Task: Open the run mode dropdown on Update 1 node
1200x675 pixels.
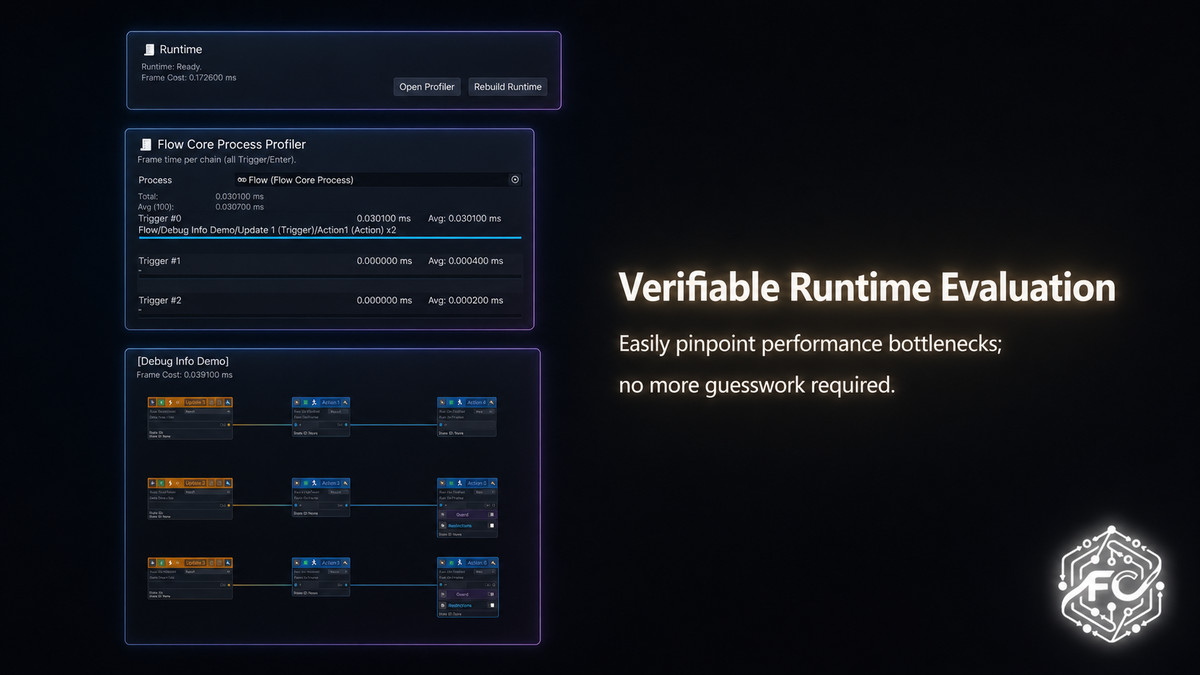Action: pos(207,411)
